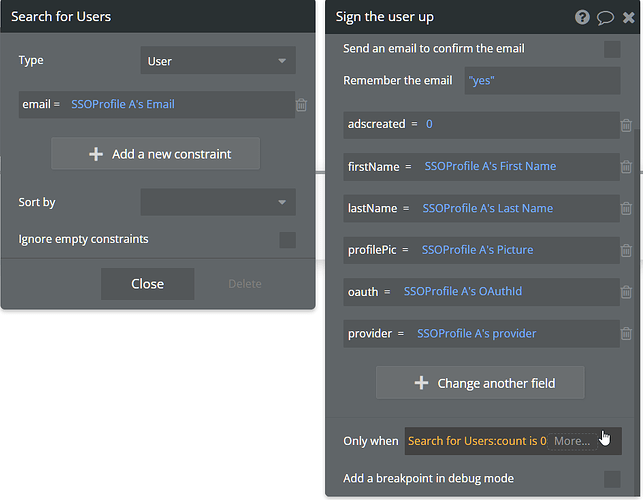Click Add a new constraint button
Image resolution: width=643 pixels, height=500 pixels.
pos(156,154)
